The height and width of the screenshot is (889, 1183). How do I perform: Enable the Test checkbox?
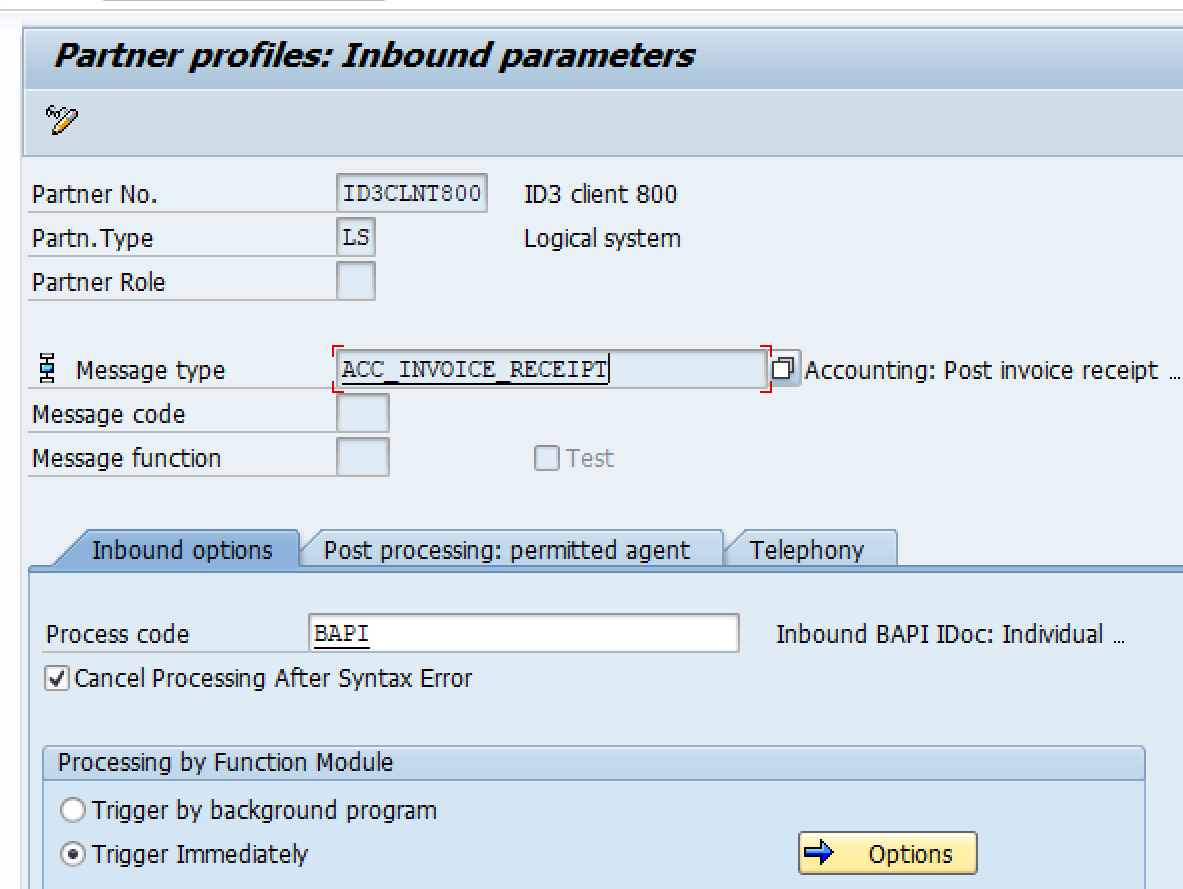point(546,458)
